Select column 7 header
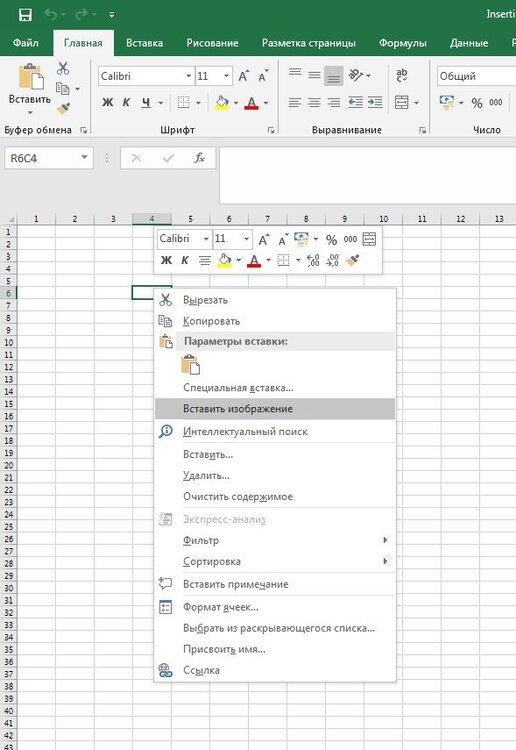Screen dimensions: 516x750 point(267,219)
